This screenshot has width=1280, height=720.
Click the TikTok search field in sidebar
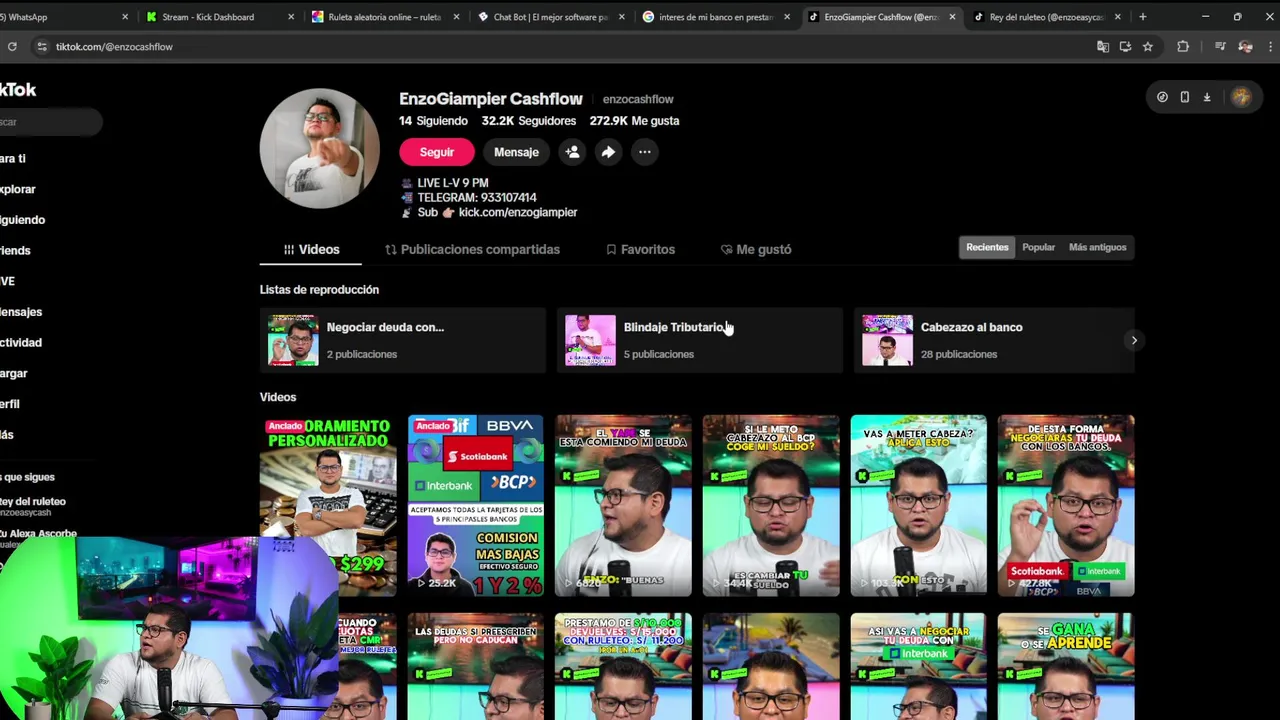tap(50, 122)
